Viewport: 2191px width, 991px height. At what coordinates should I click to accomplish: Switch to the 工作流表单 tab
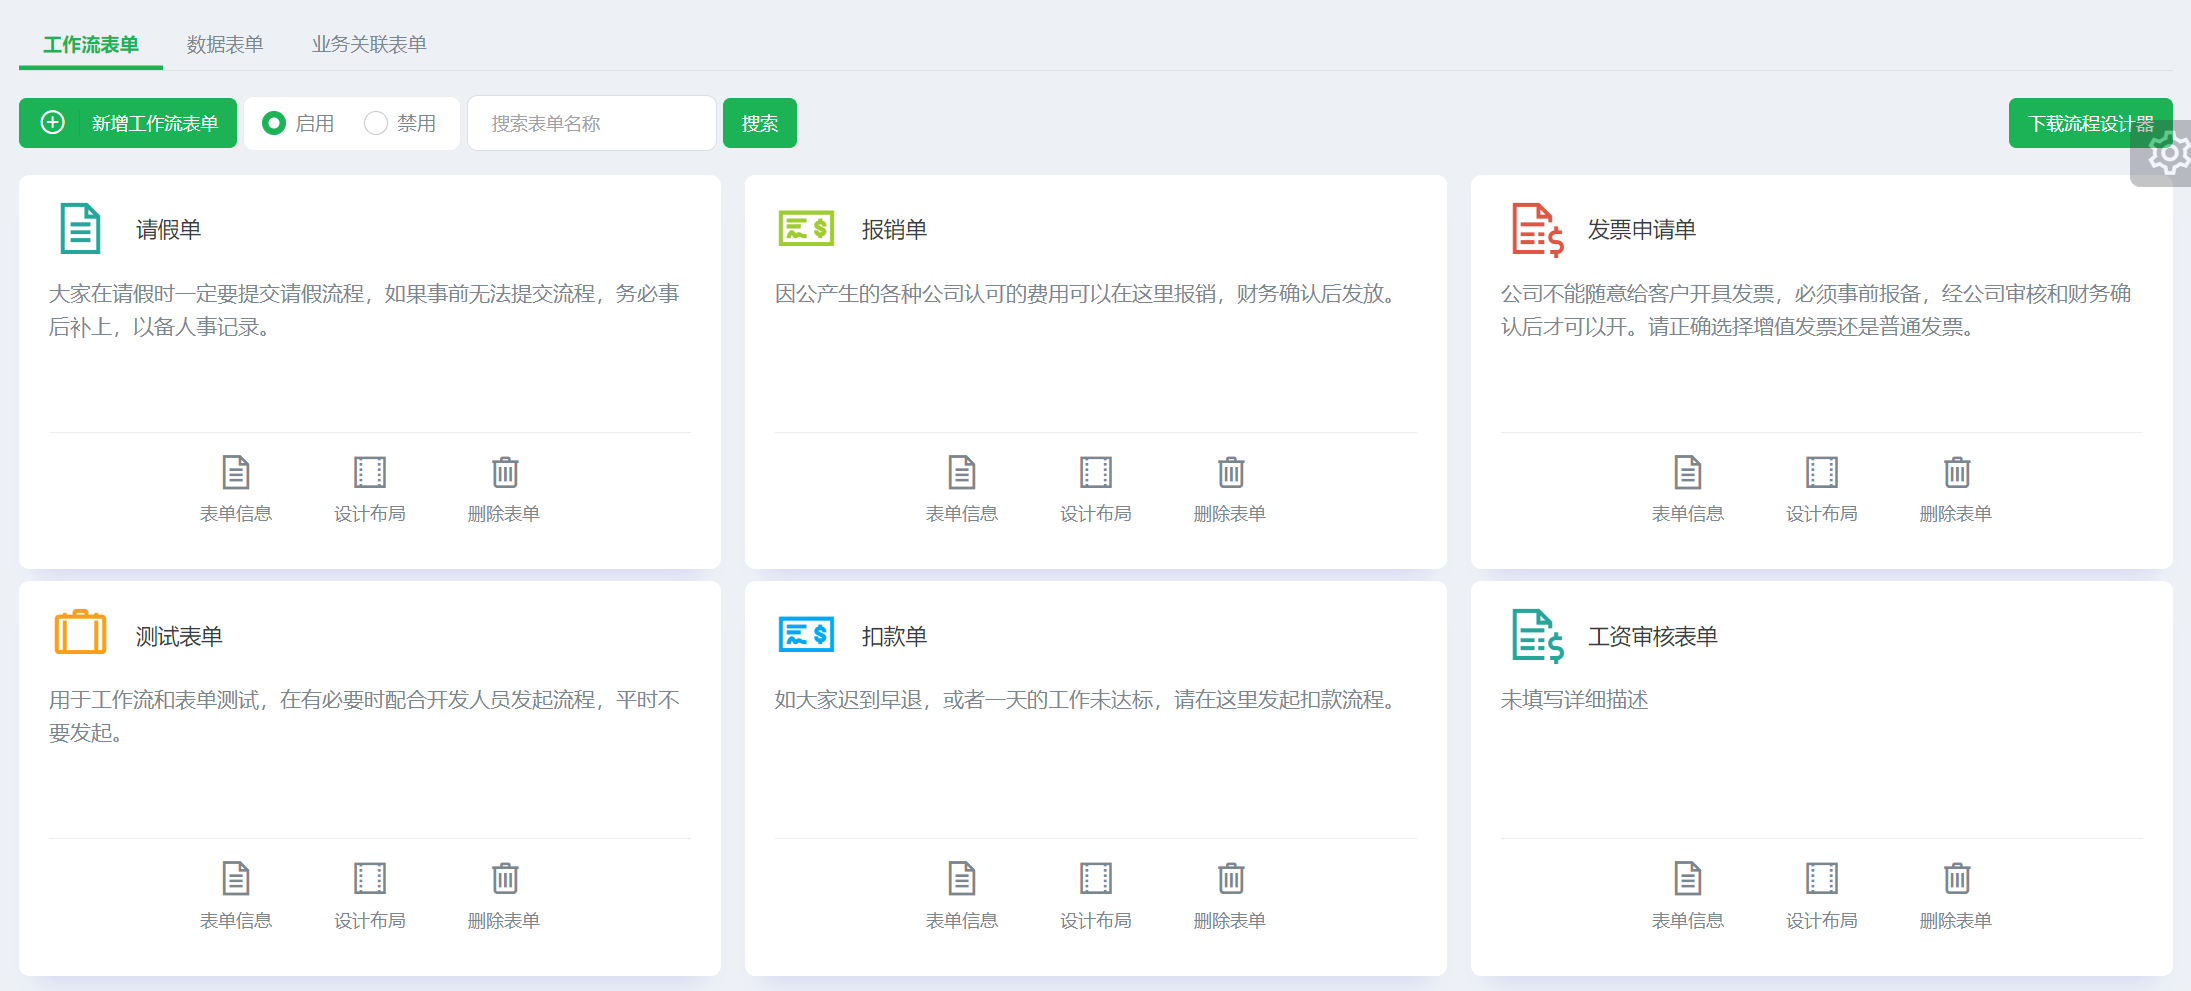(x=91, y=44)
